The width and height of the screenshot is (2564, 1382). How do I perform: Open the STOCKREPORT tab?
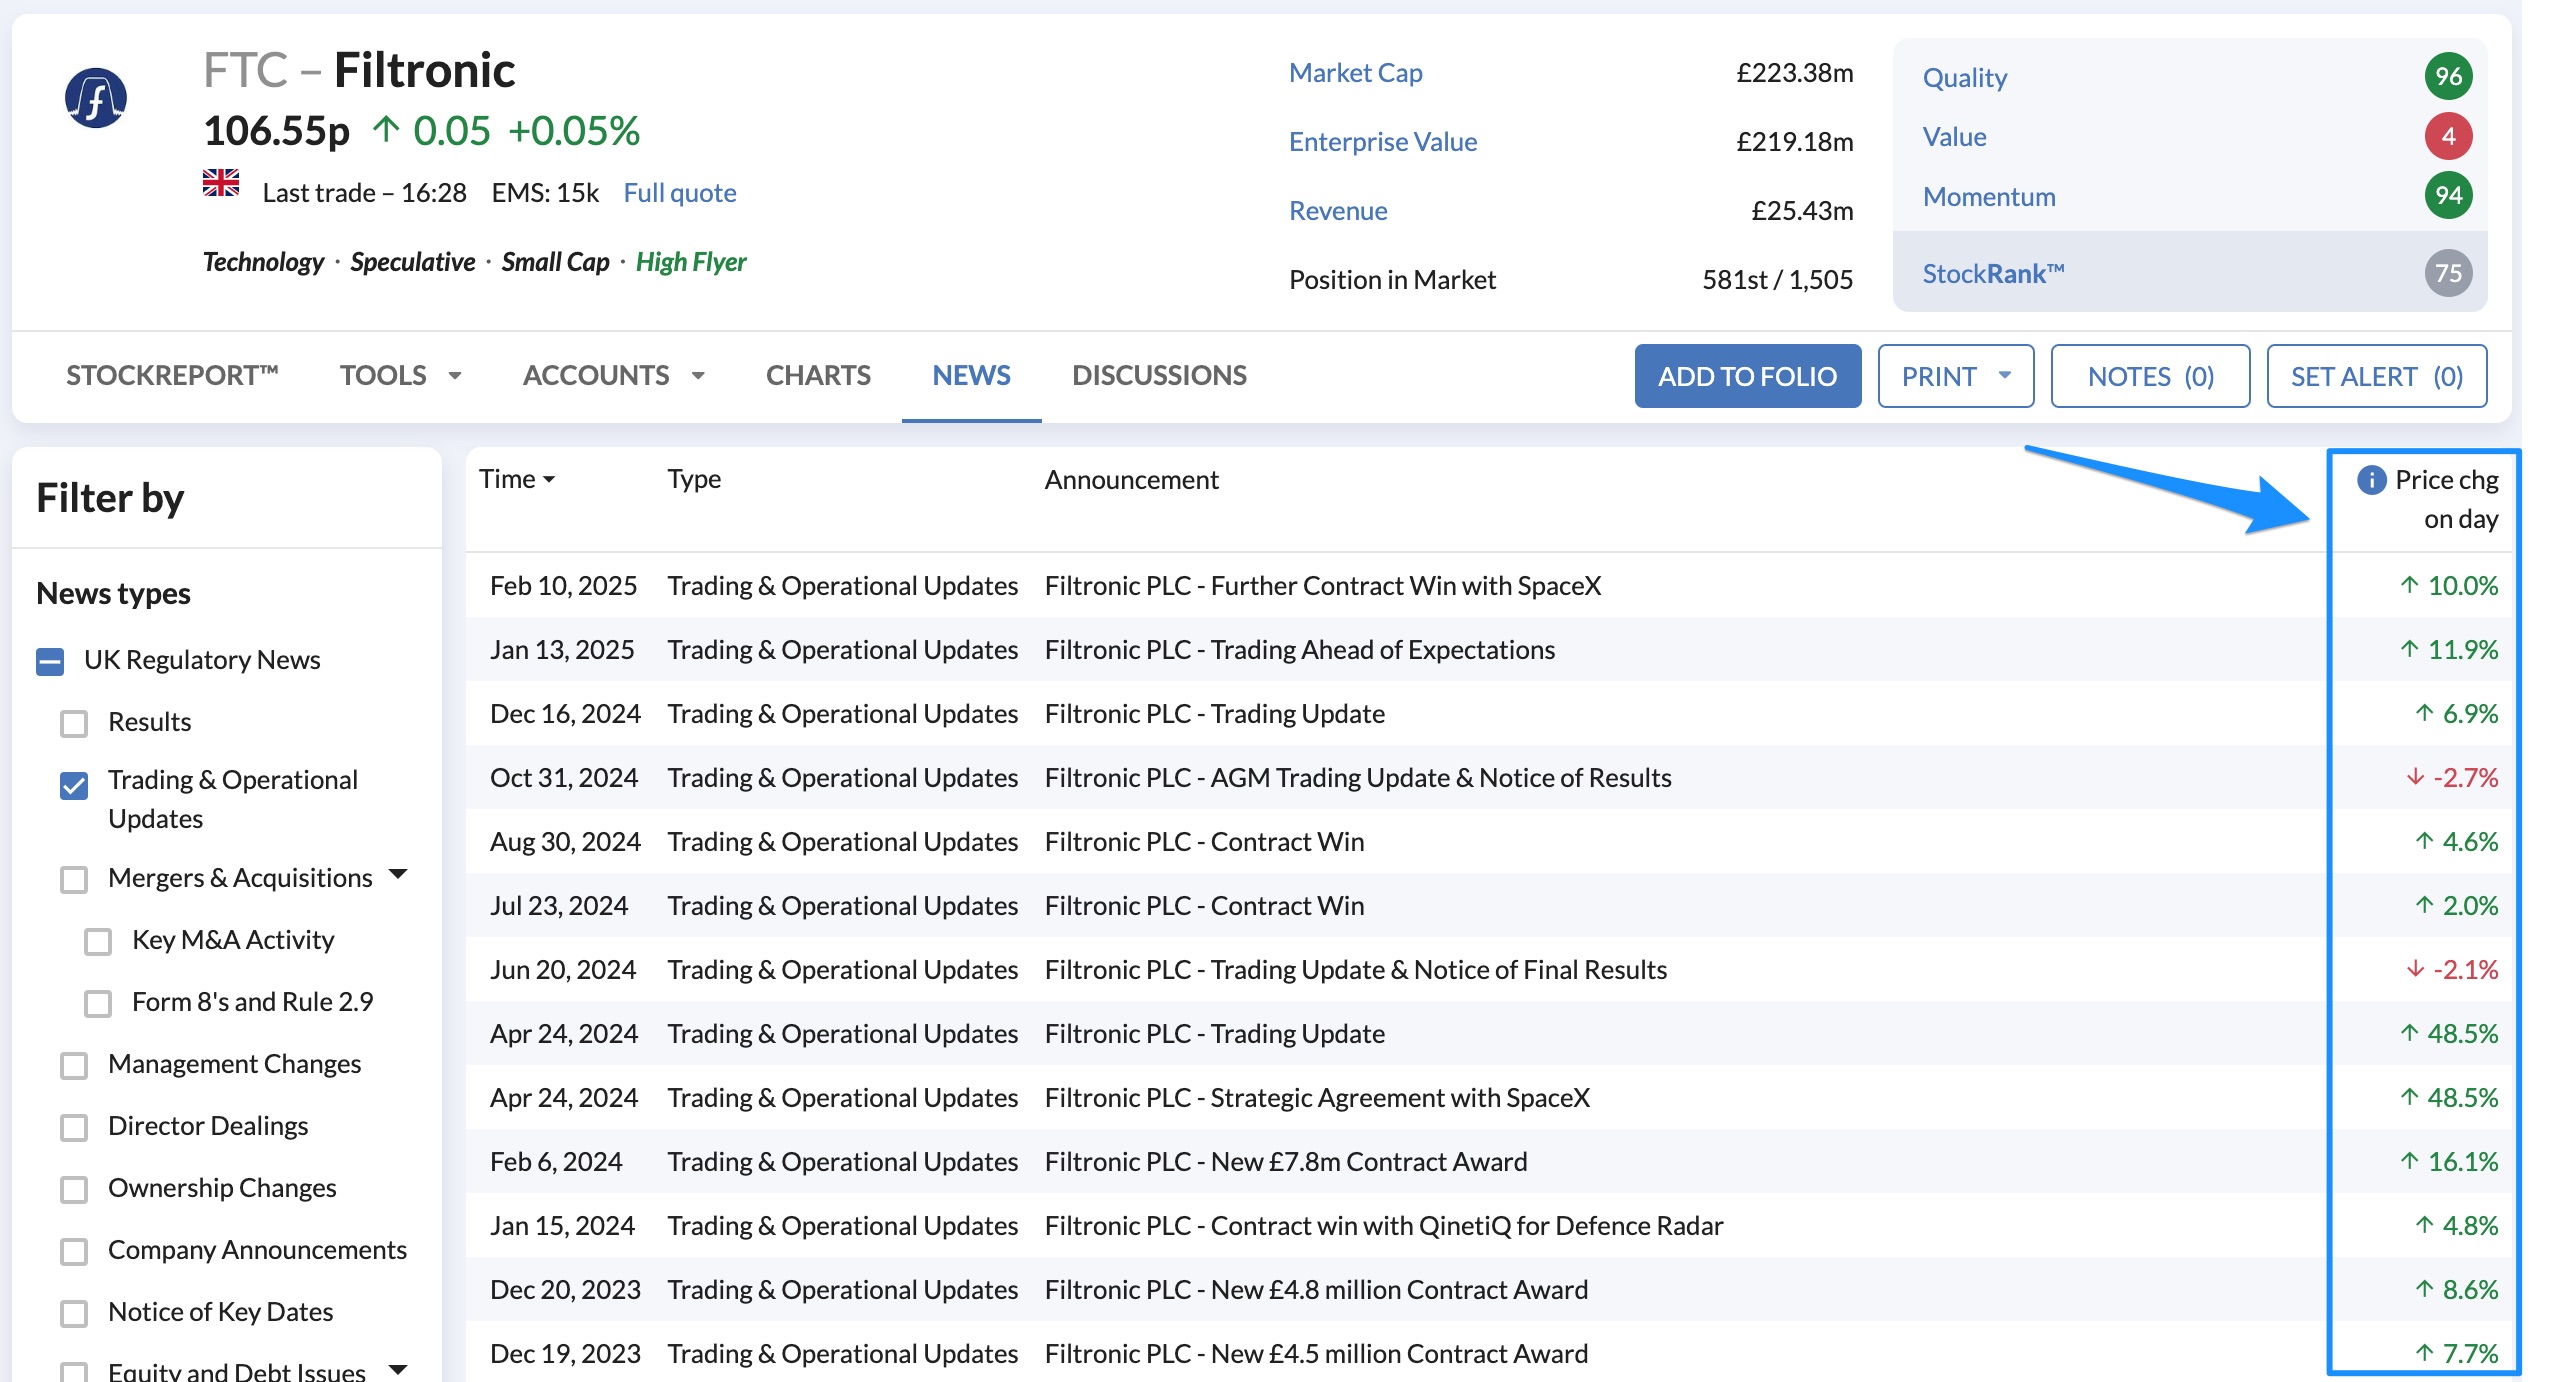[172, 375]
